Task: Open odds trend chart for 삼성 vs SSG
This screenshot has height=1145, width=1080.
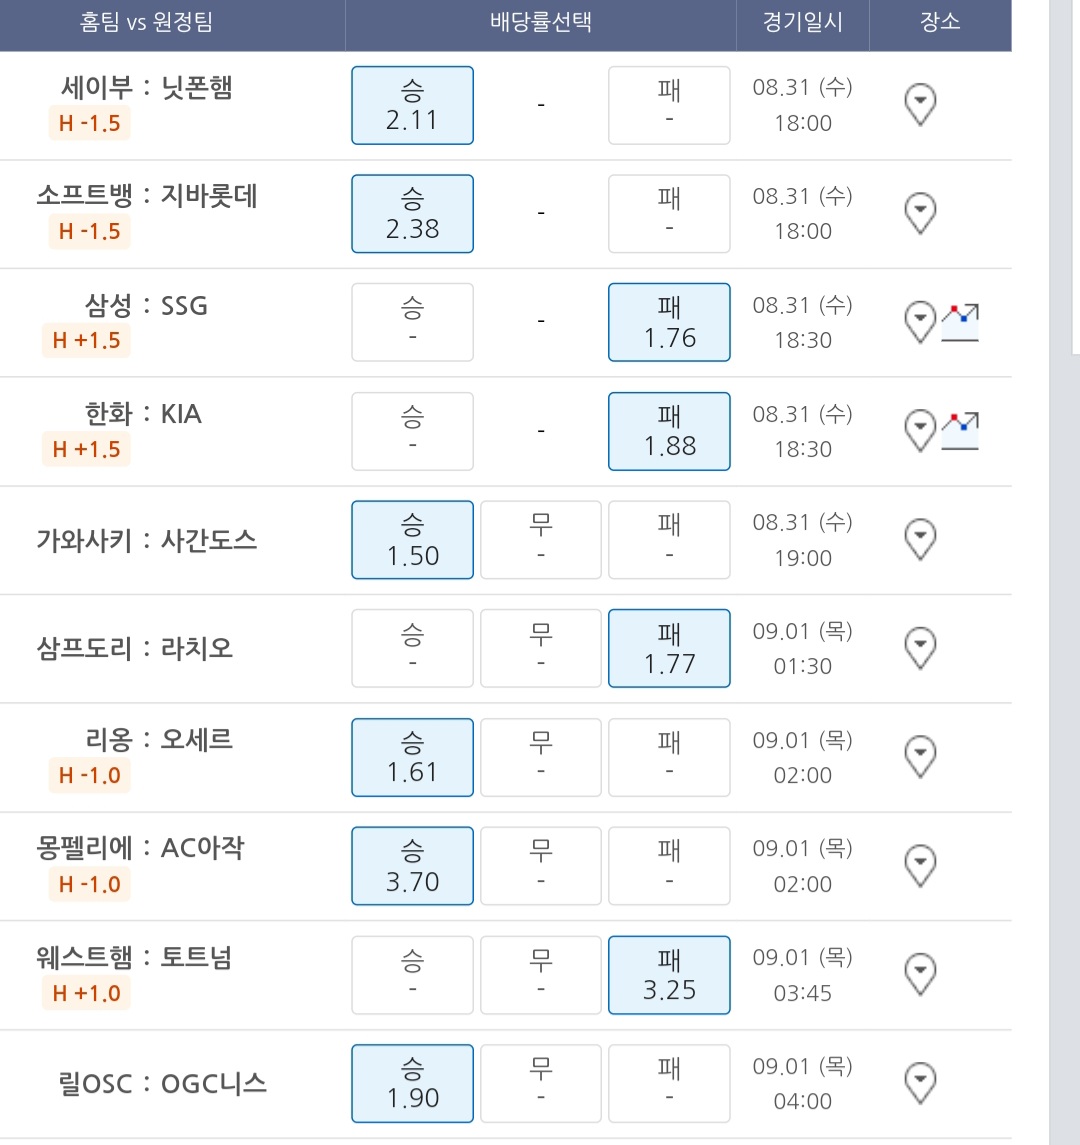Action: click(x=960, y=322)
